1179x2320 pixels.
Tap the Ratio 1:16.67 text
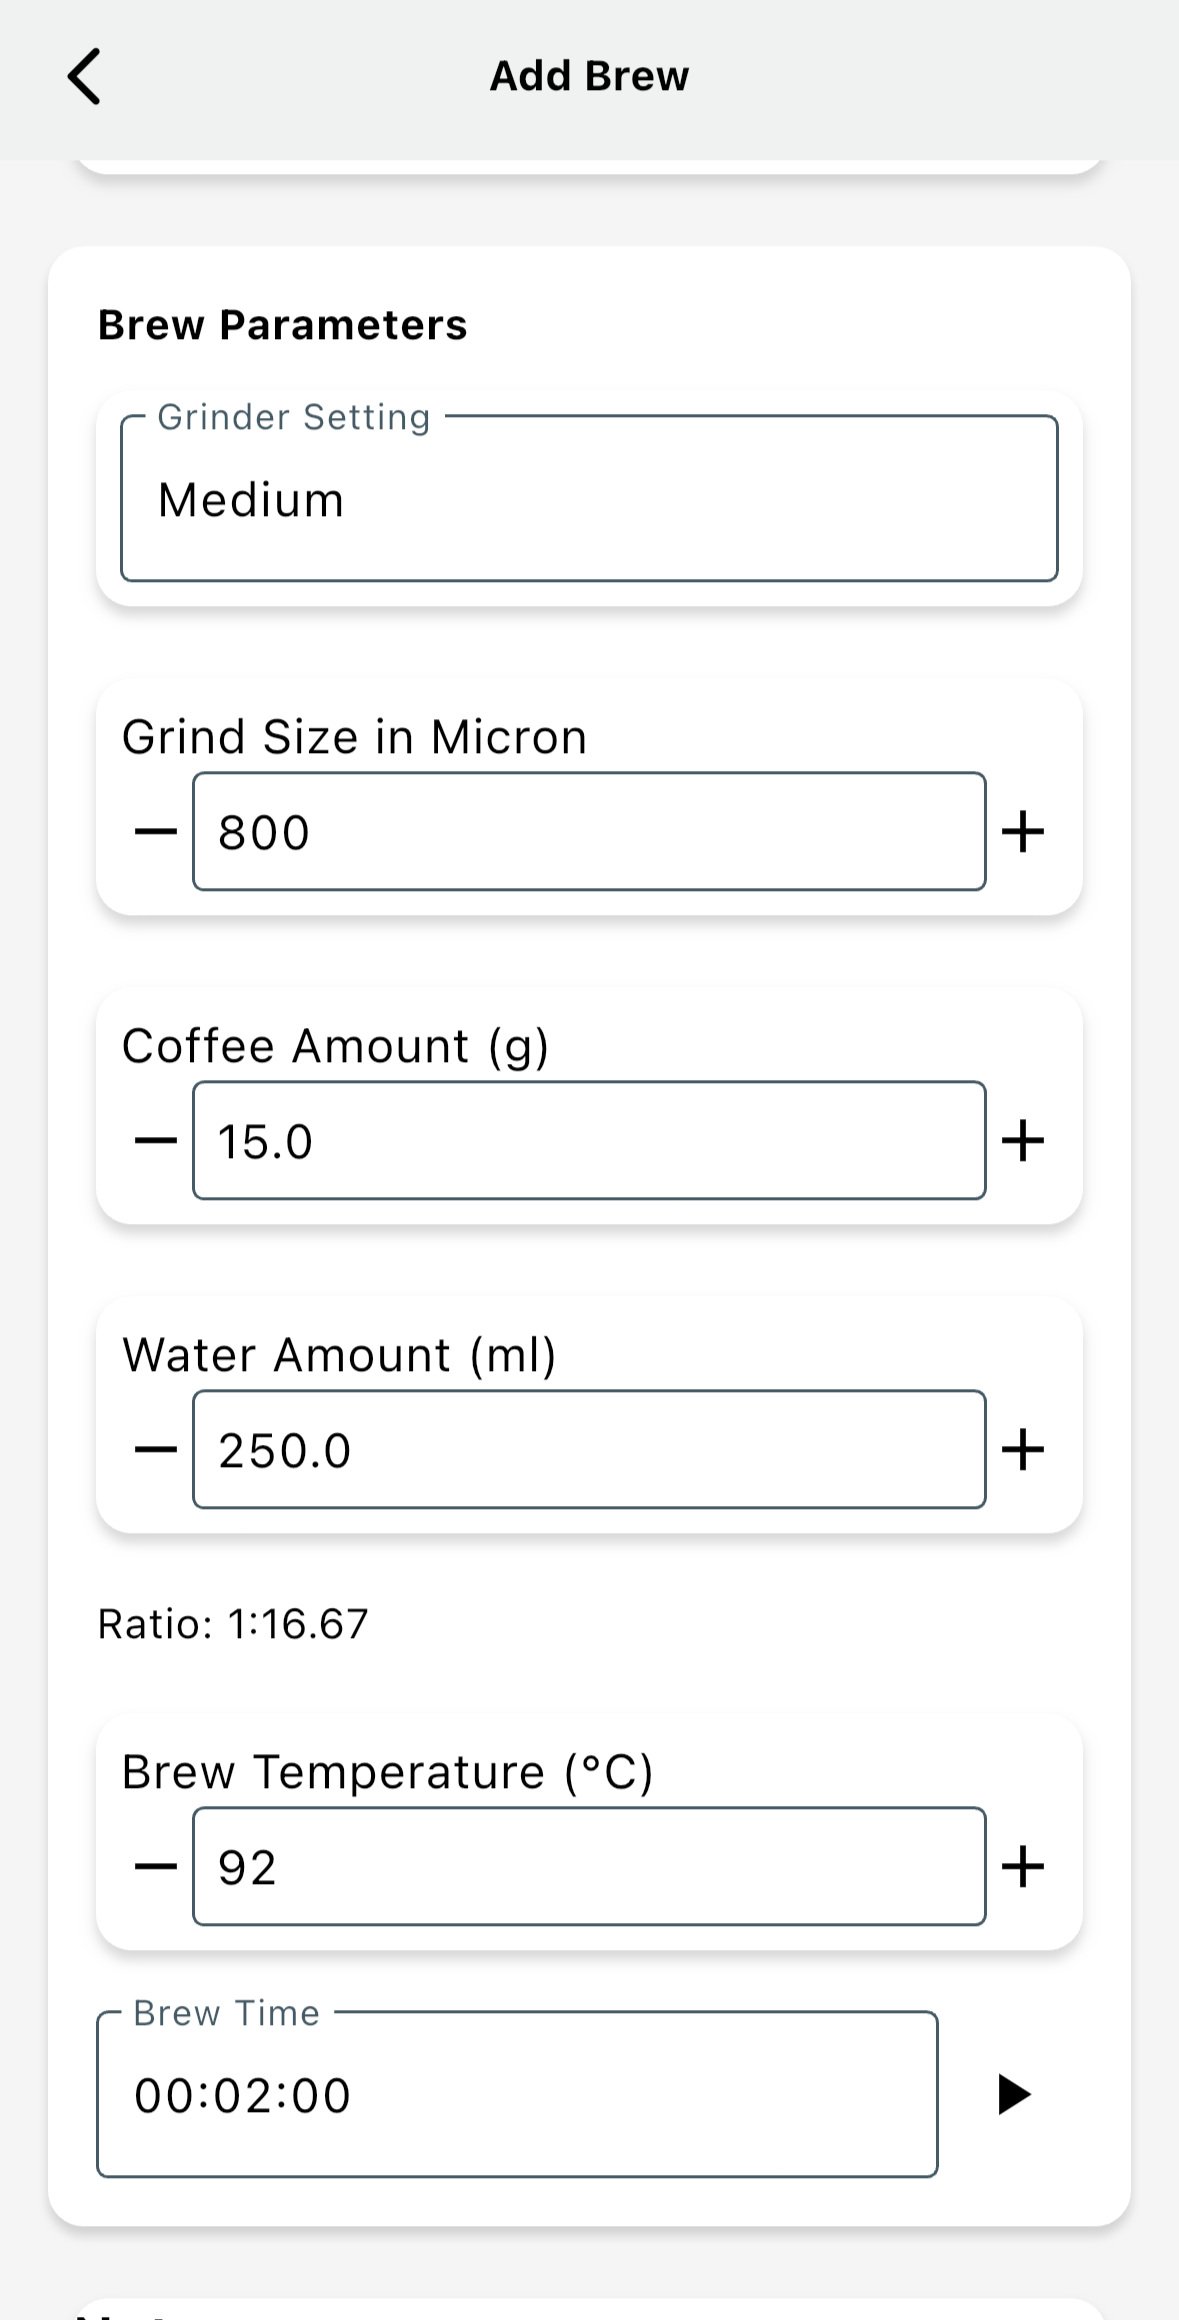pyautogui.click(x=233, y=1624)
